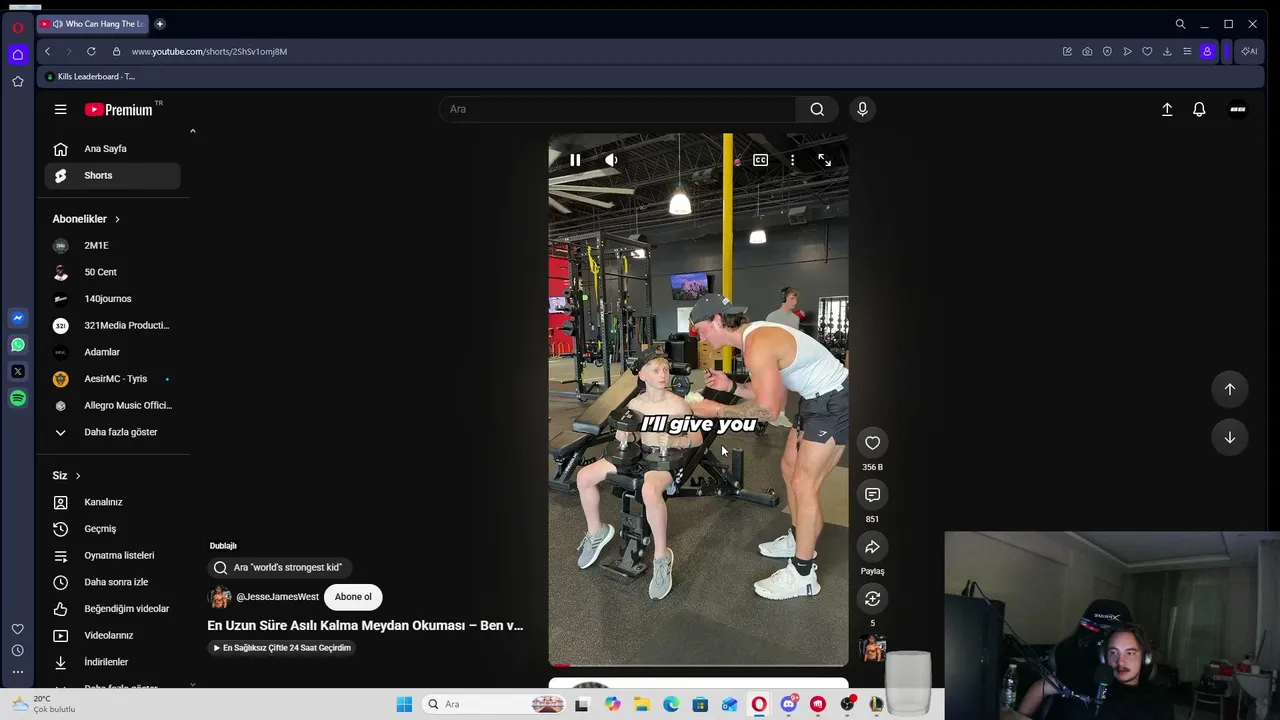Go back with the browser back arrow

pyautogui.click(x=47, y=51)
